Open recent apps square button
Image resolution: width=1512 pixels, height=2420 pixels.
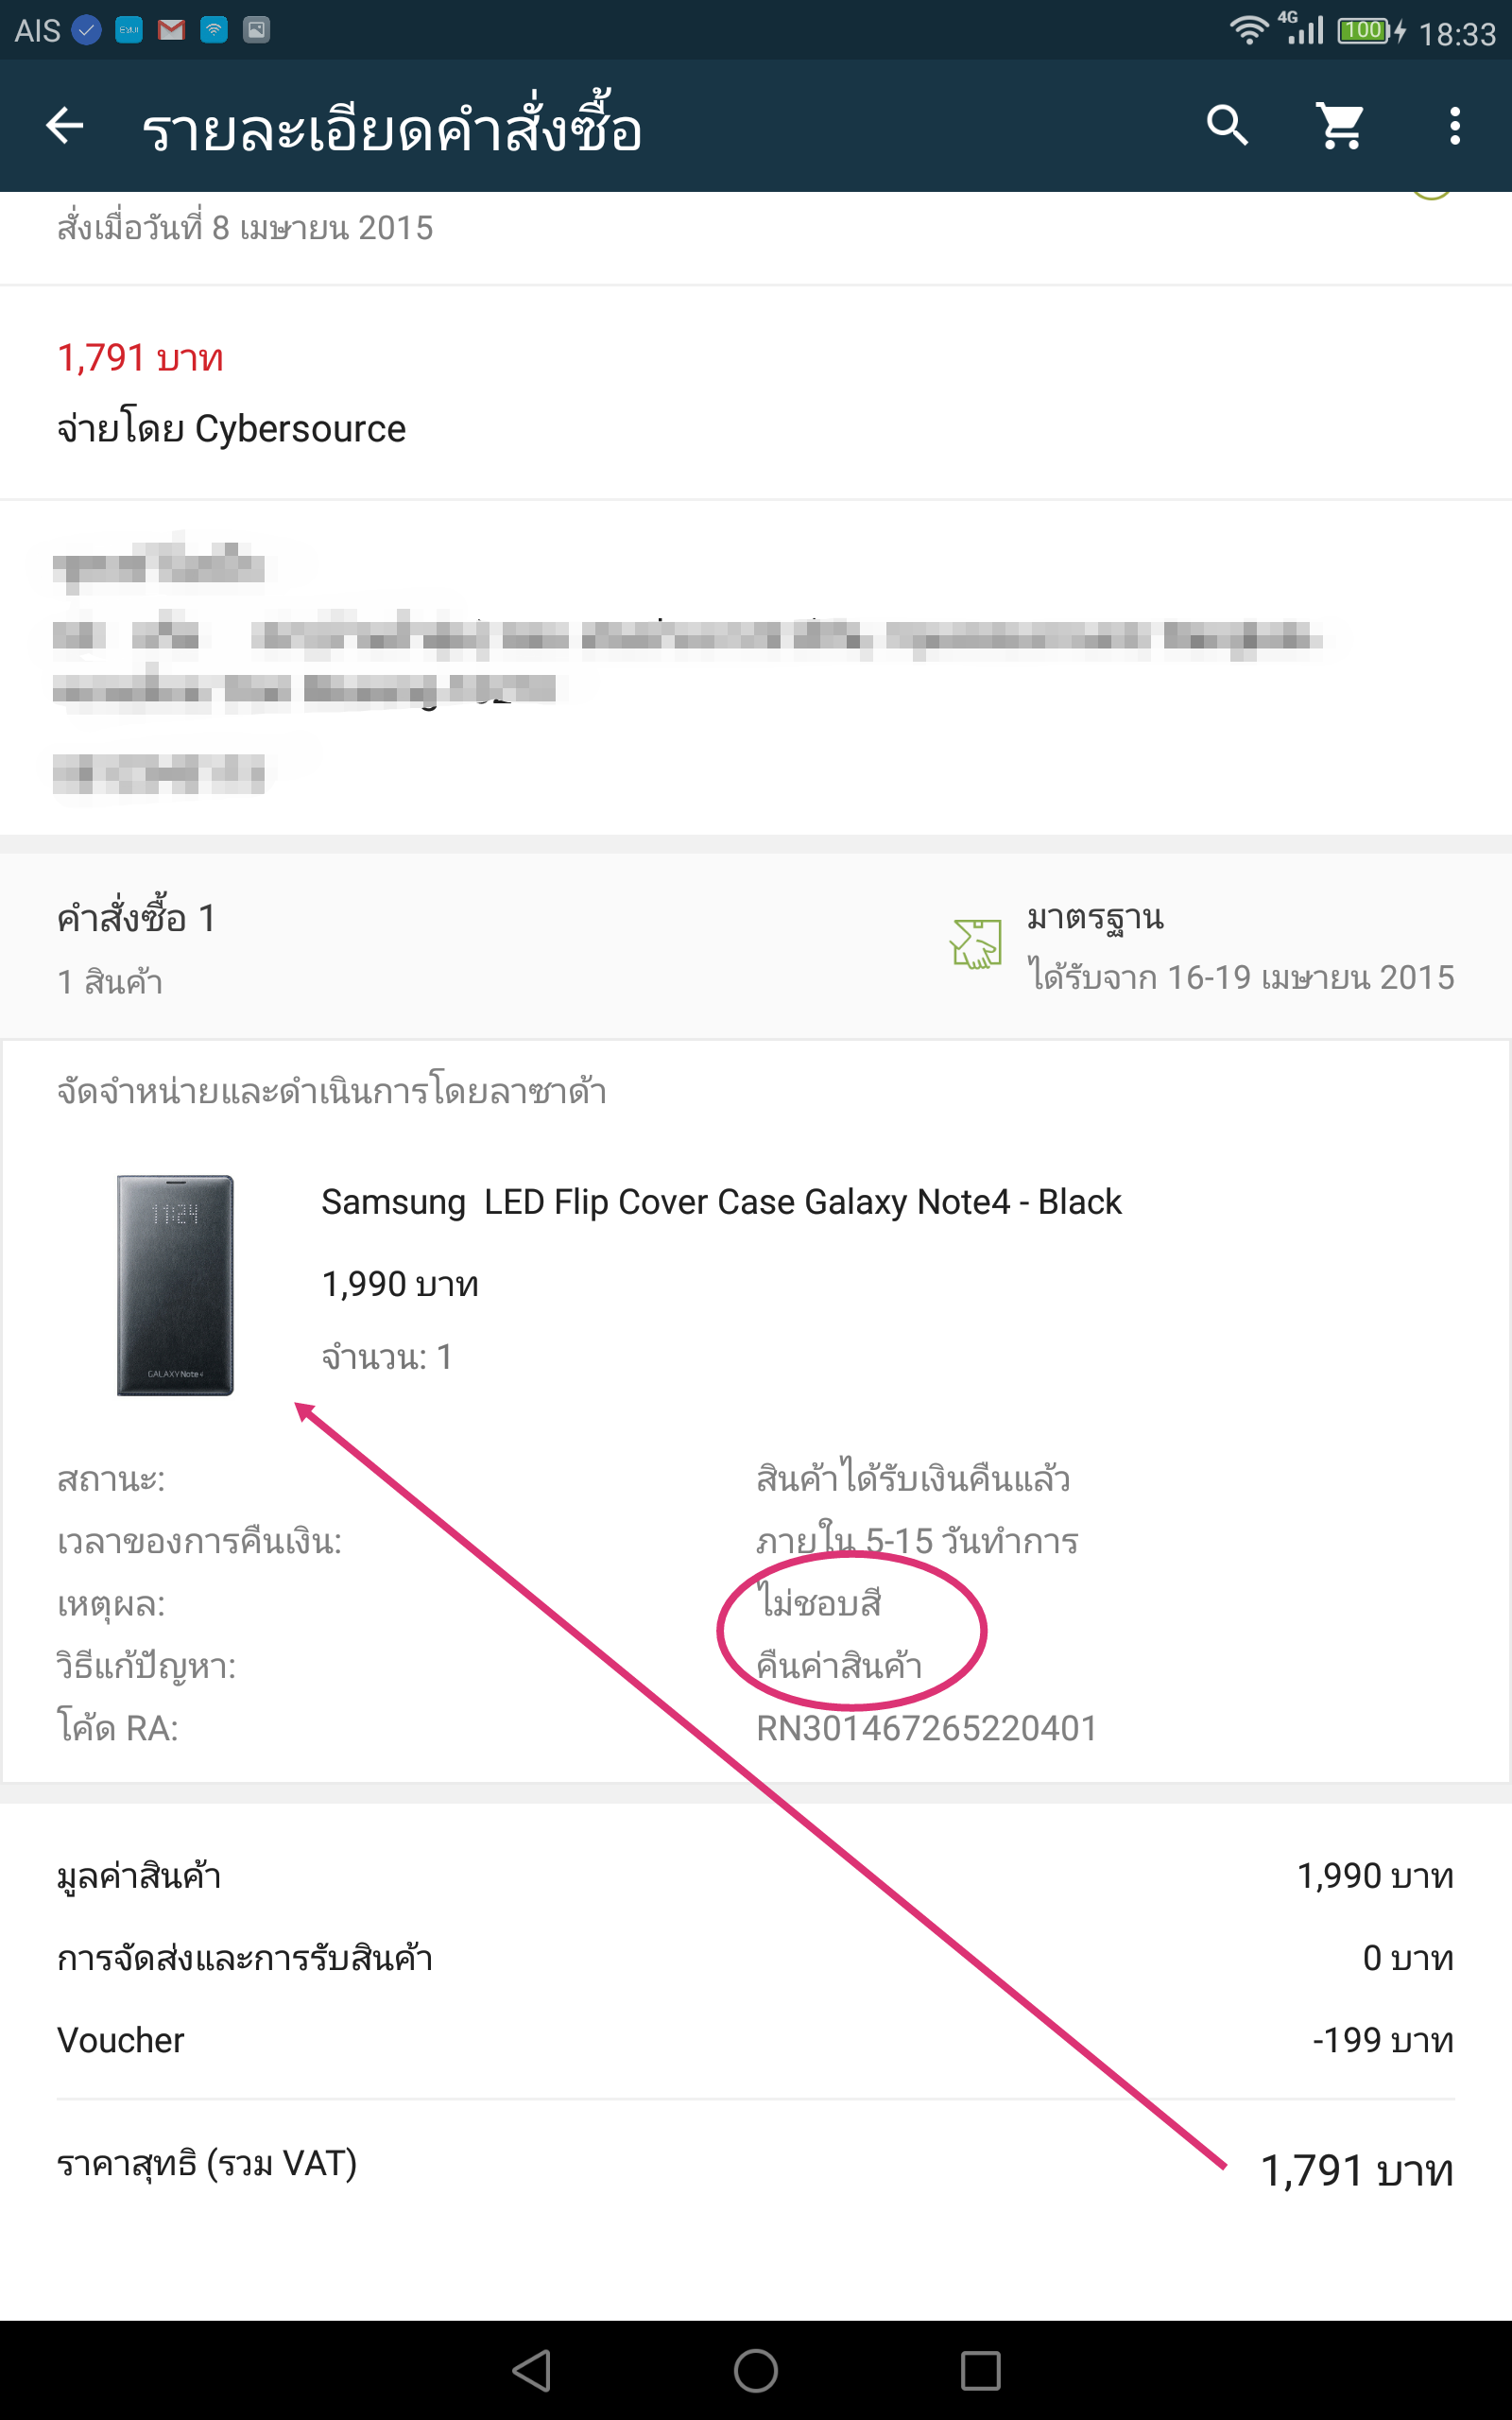(x=980, y=2370)
